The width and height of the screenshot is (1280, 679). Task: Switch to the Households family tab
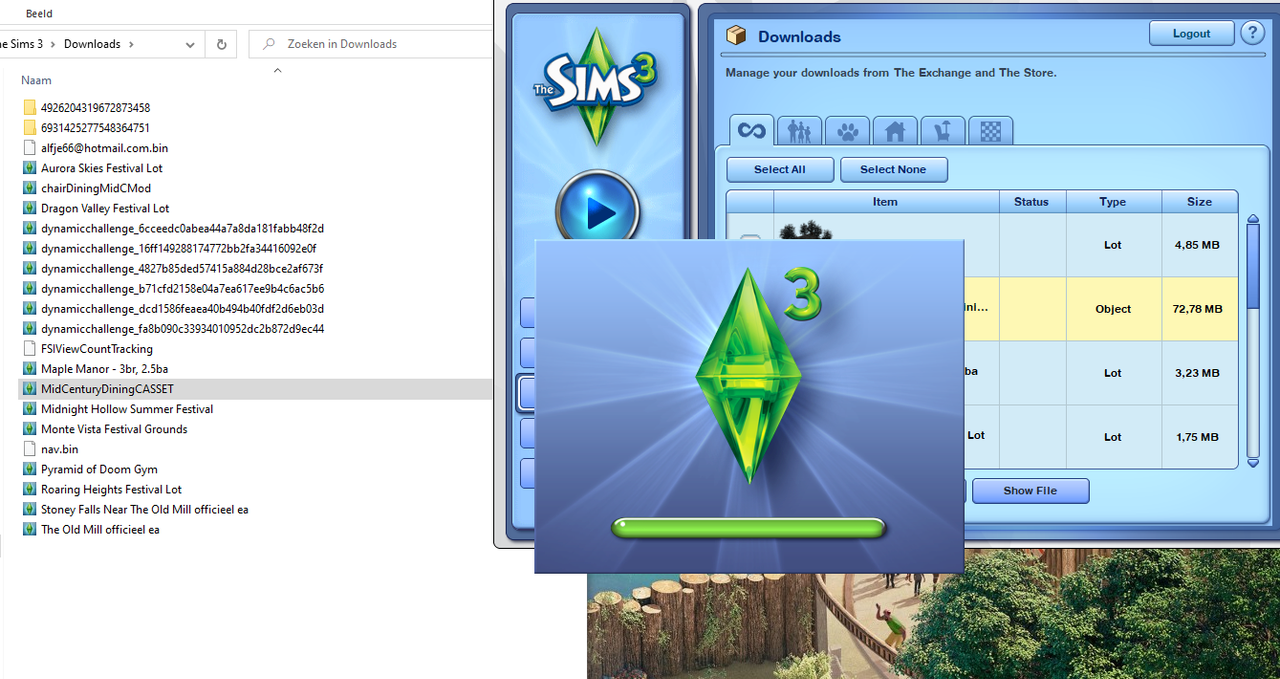tap(799, 131)
